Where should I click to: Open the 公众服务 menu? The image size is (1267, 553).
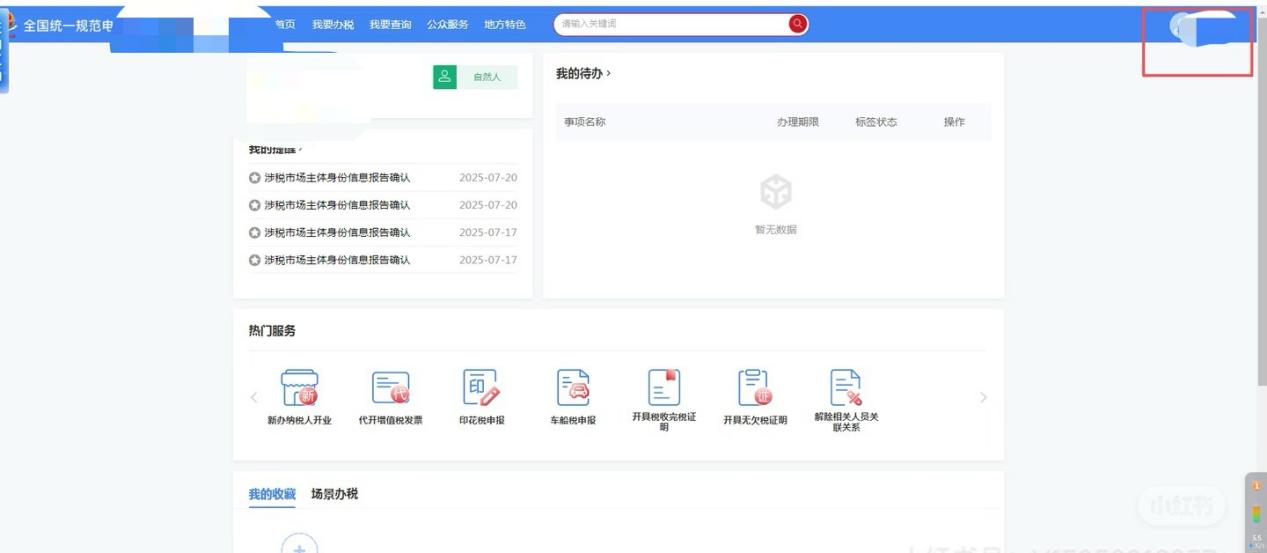coord(447,24)
